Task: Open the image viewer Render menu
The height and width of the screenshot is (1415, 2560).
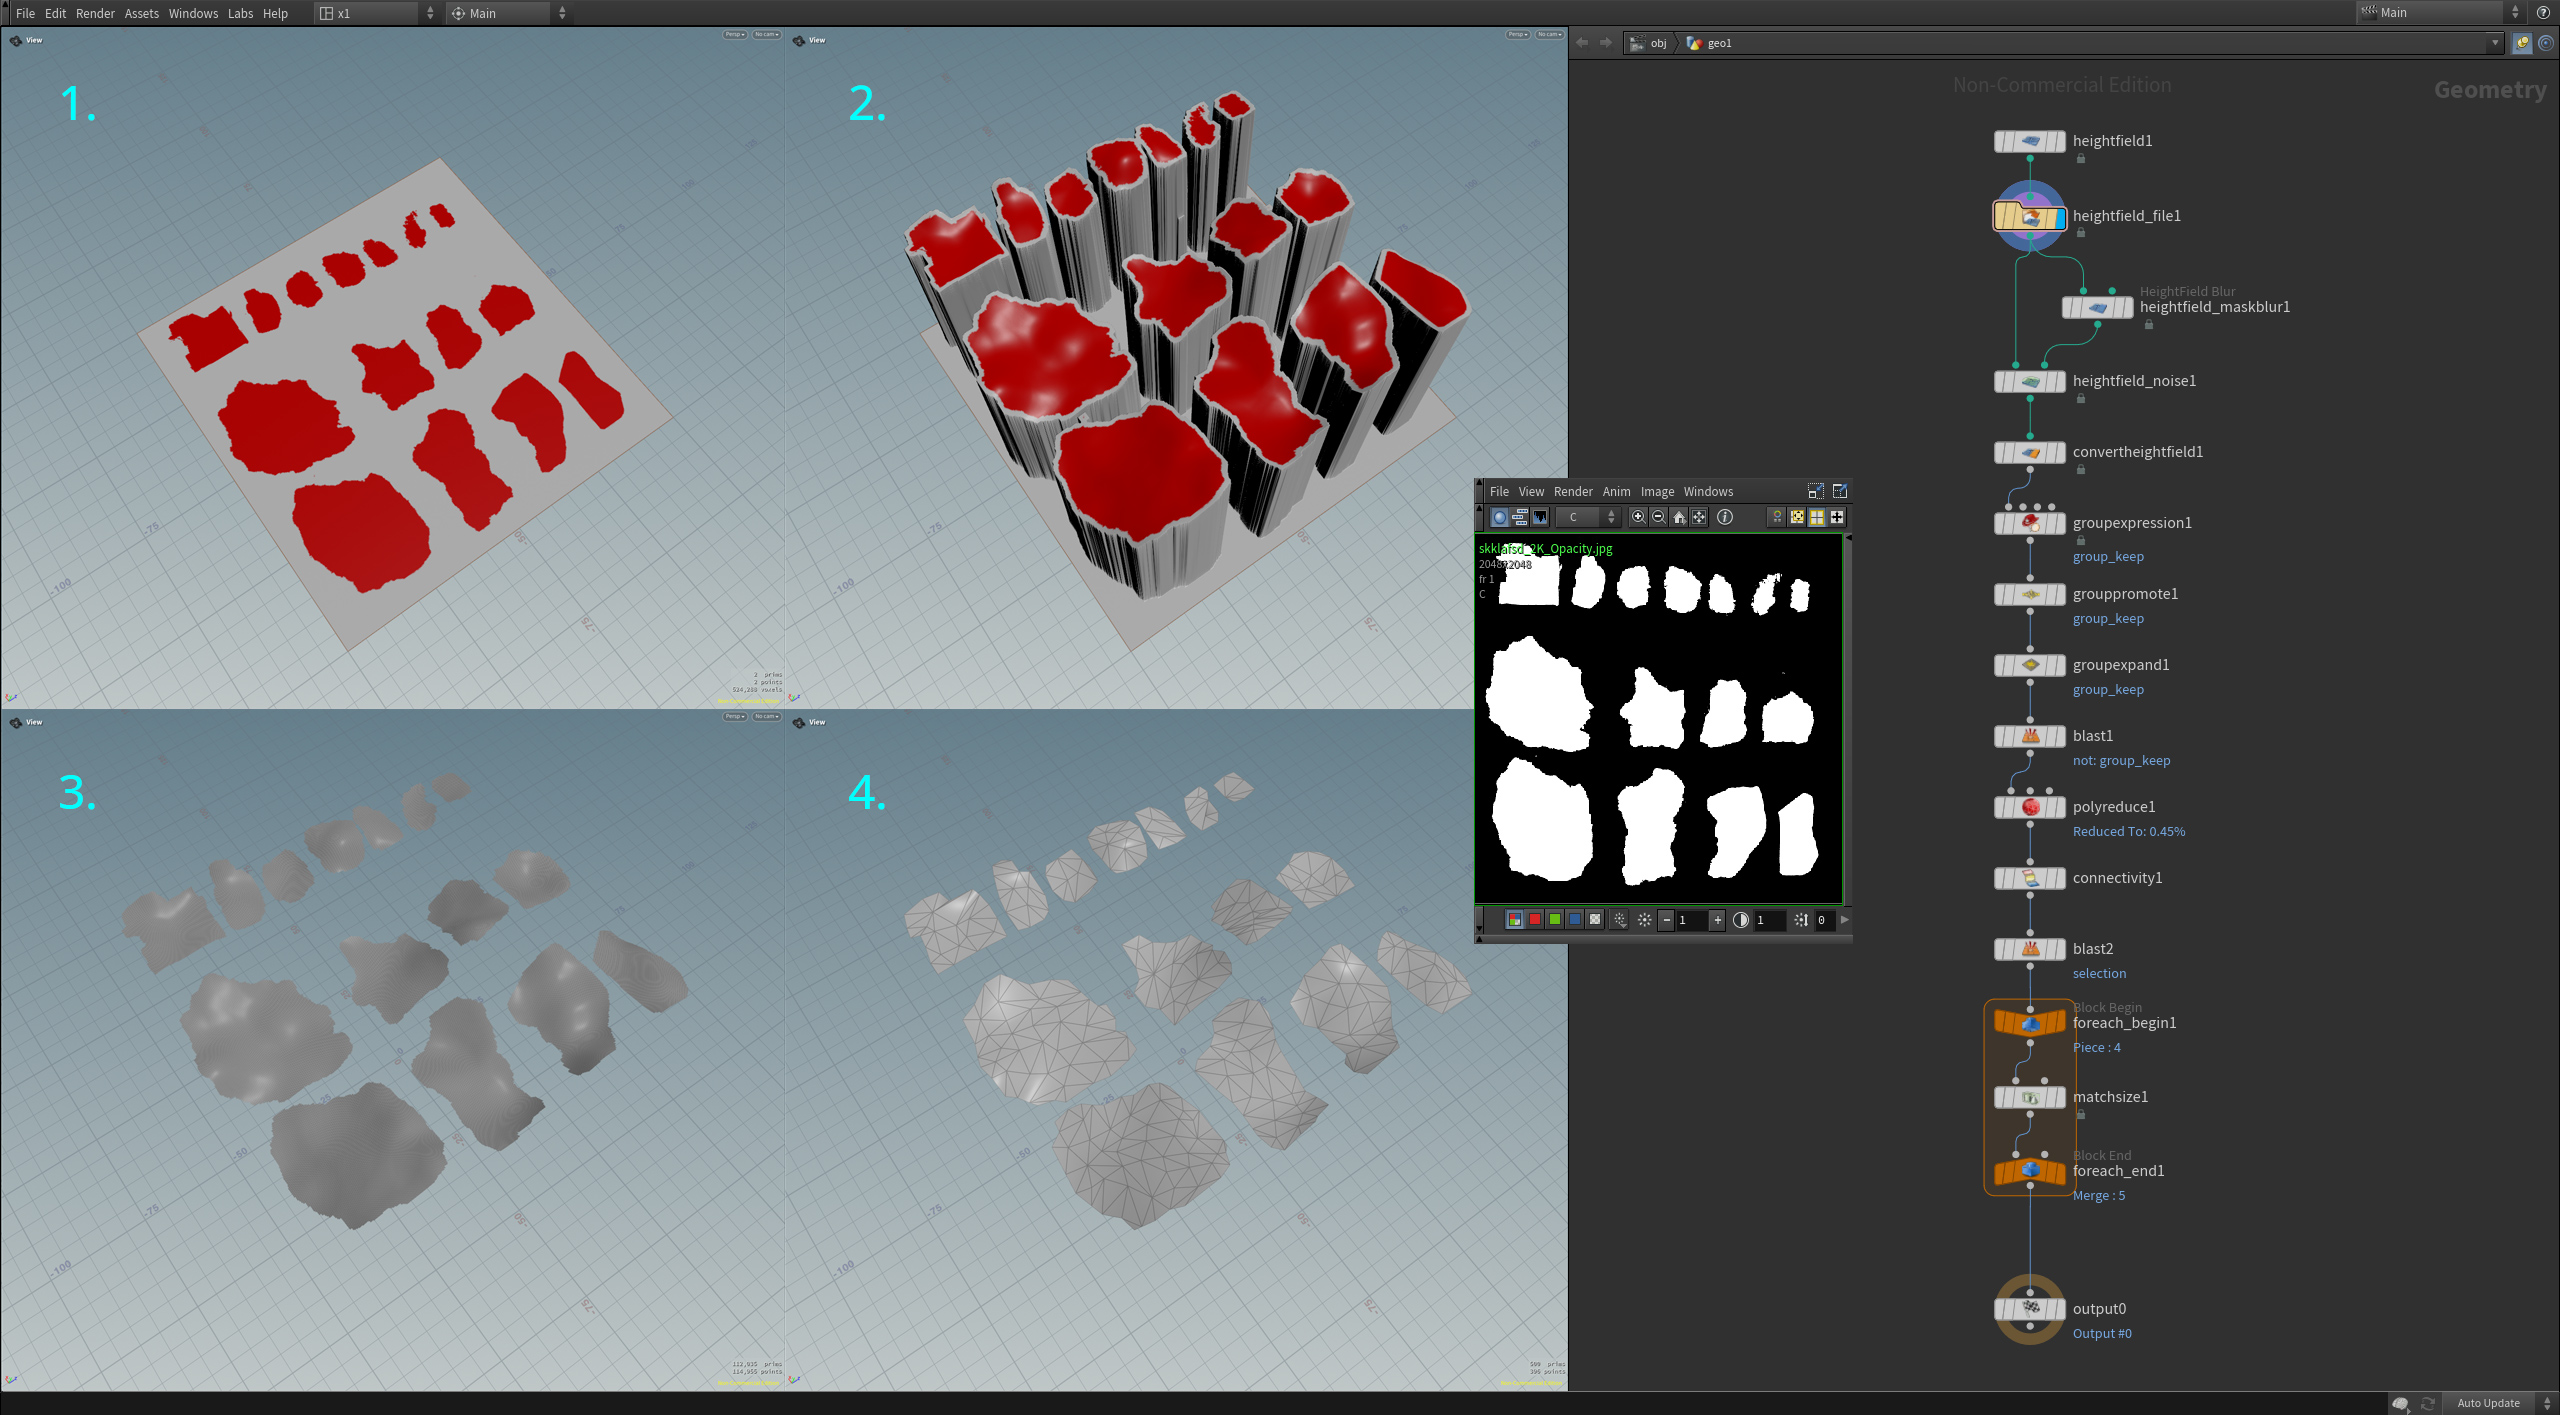Action: point(1573,491)
